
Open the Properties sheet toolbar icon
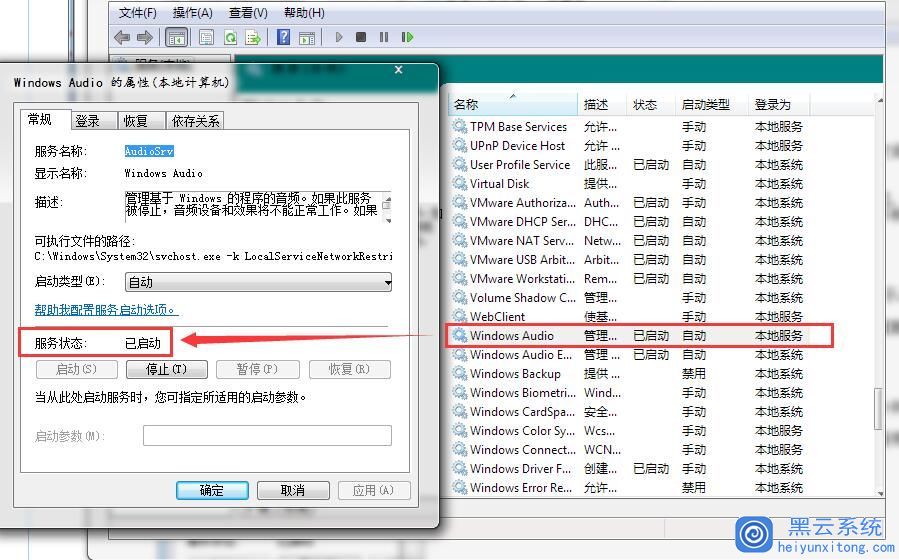tap(206, 38)
